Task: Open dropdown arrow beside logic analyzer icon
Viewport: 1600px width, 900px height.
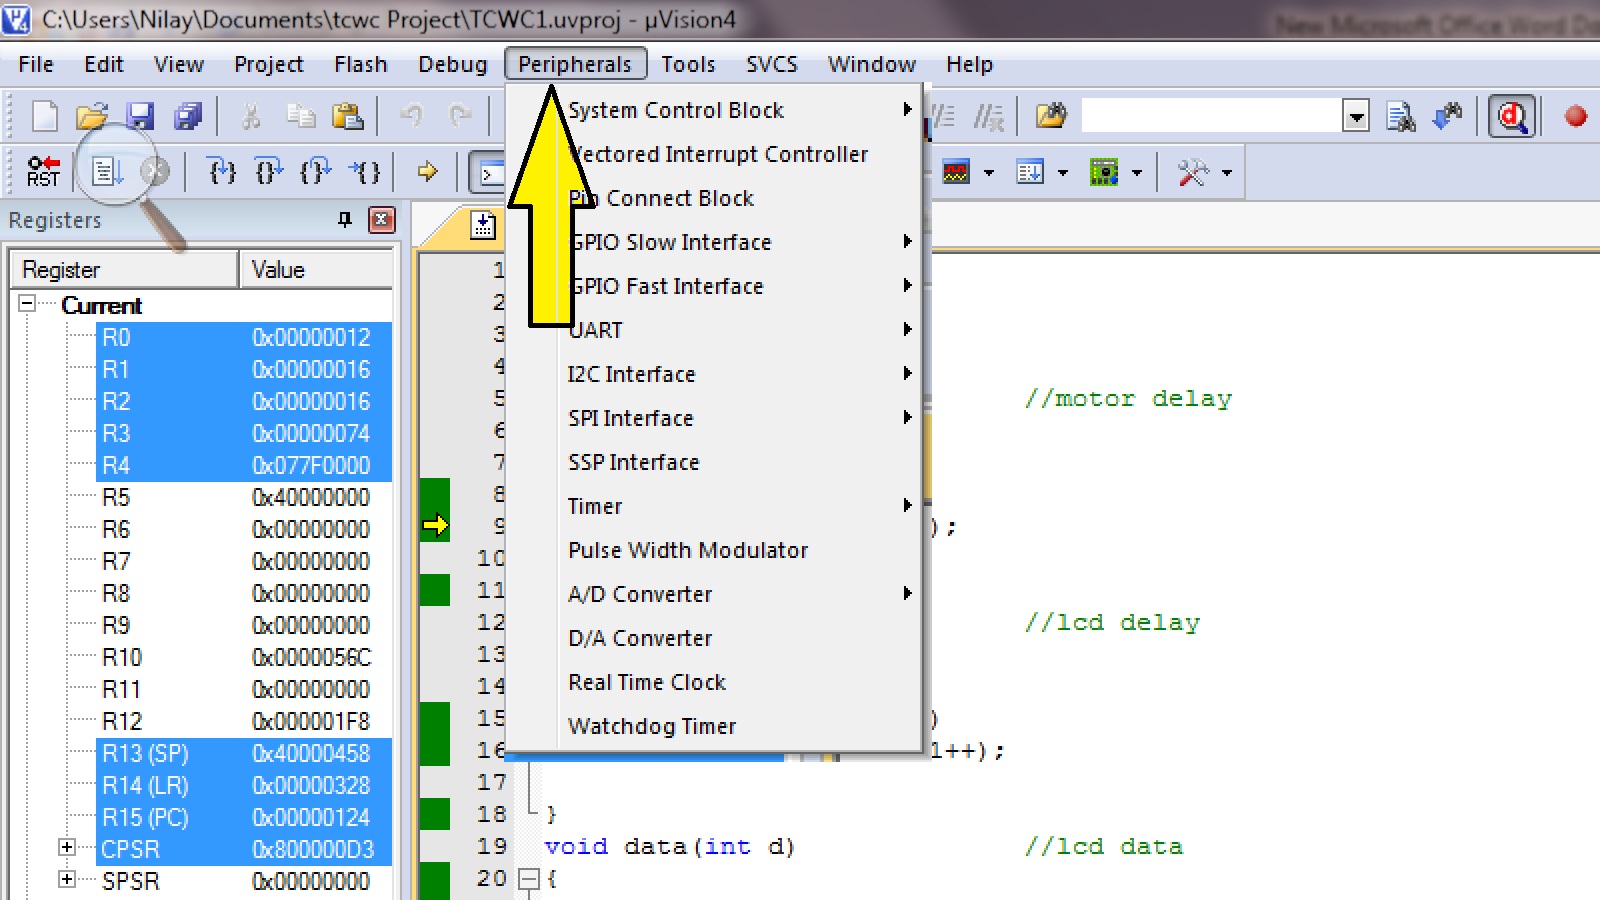Action: 989,173
